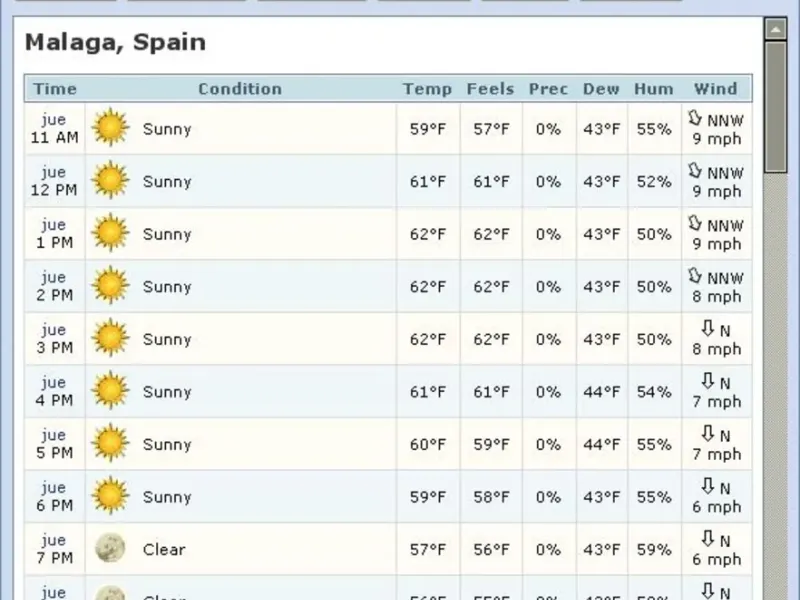
Task: Select the 3 PM sunny weather icon
Action: (110, 339)
